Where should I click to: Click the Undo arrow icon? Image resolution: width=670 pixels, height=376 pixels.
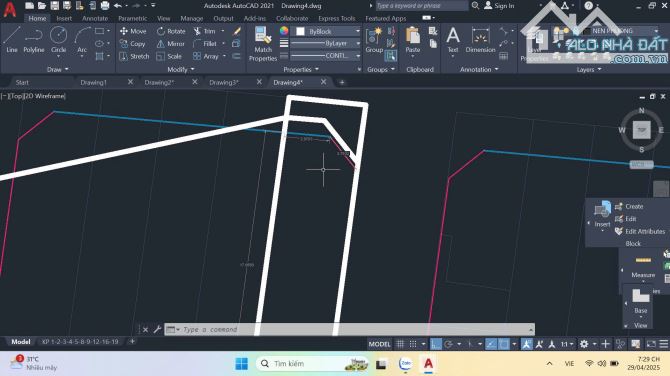pyautogui.click(x=118, y=6)
